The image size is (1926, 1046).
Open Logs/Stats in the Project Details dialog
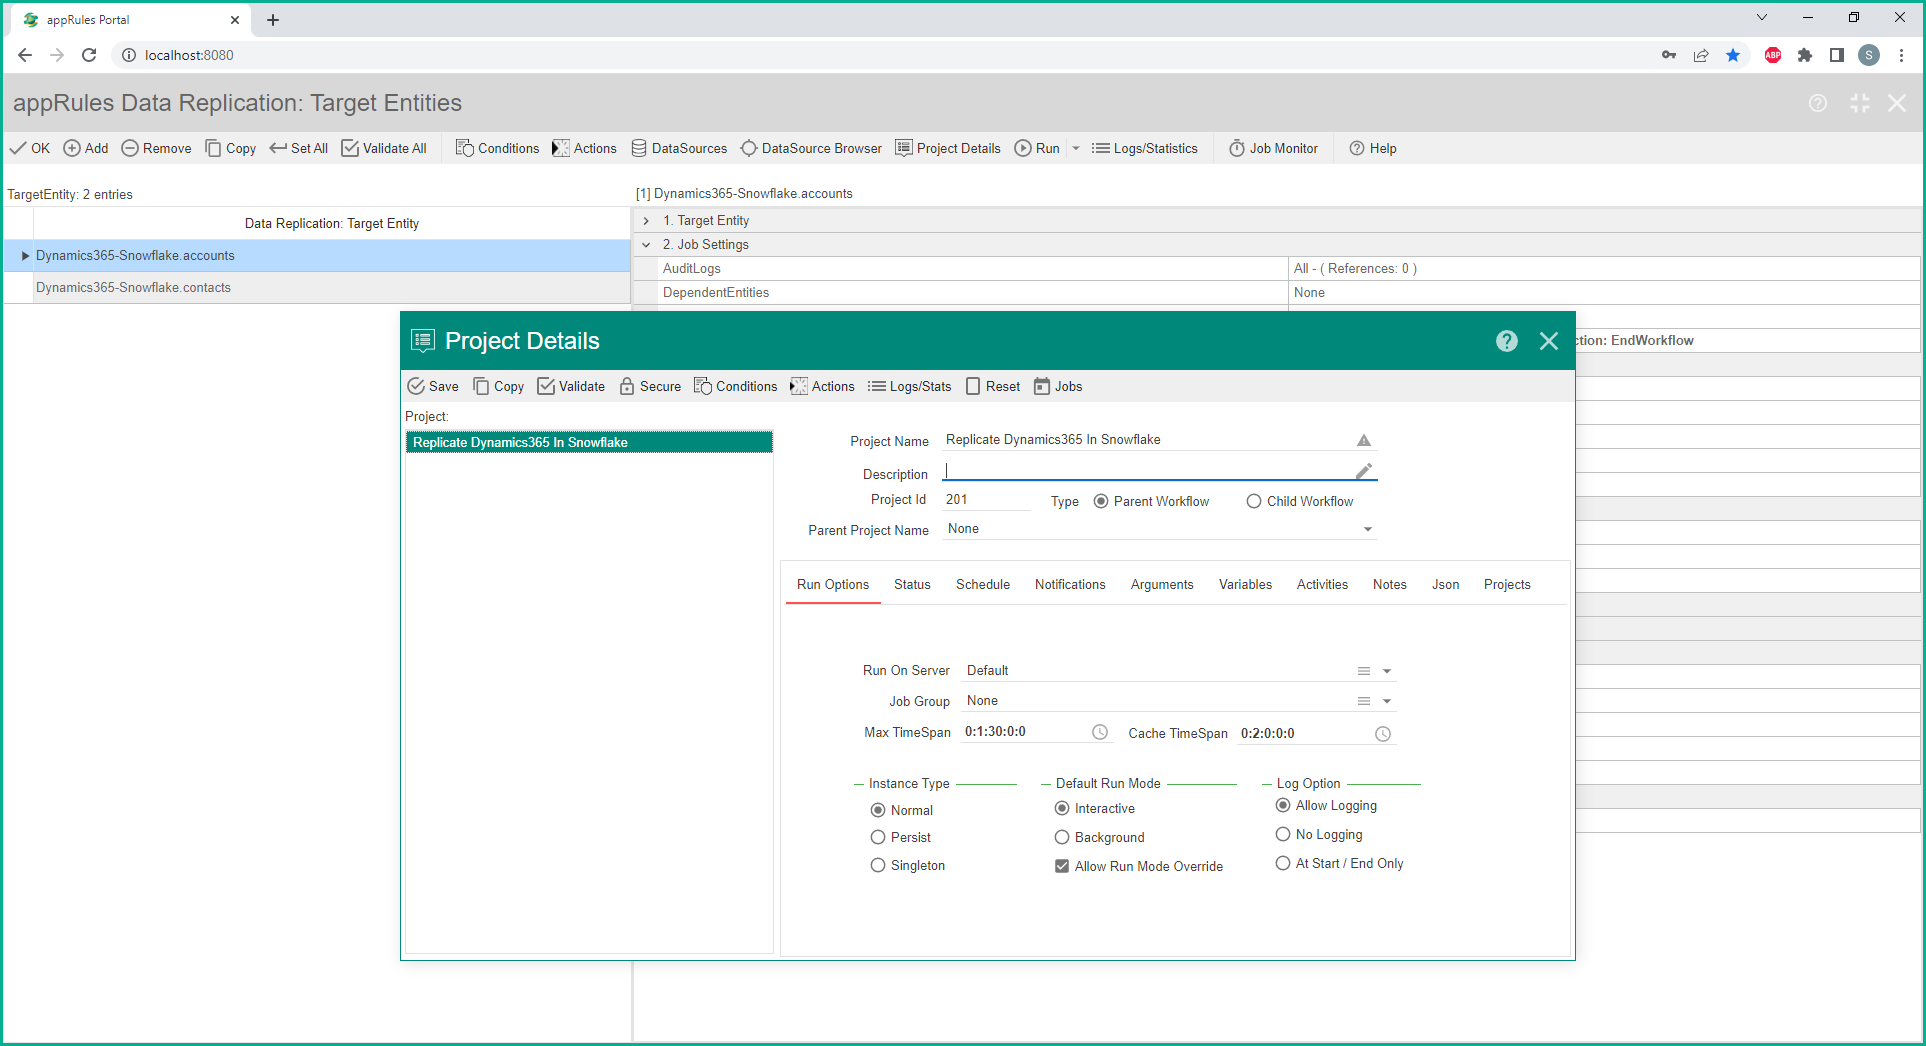coord(910,386)
